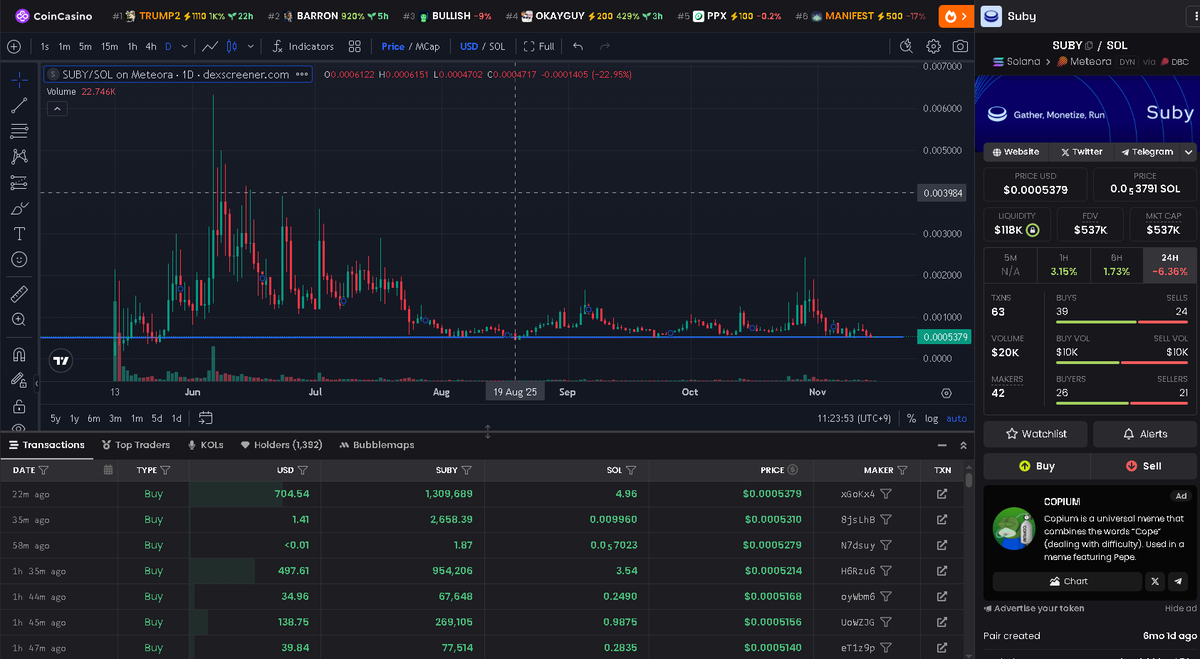Select the trend line drawing tool
This screenshot has height=659, width=1200.
point(19,105)
